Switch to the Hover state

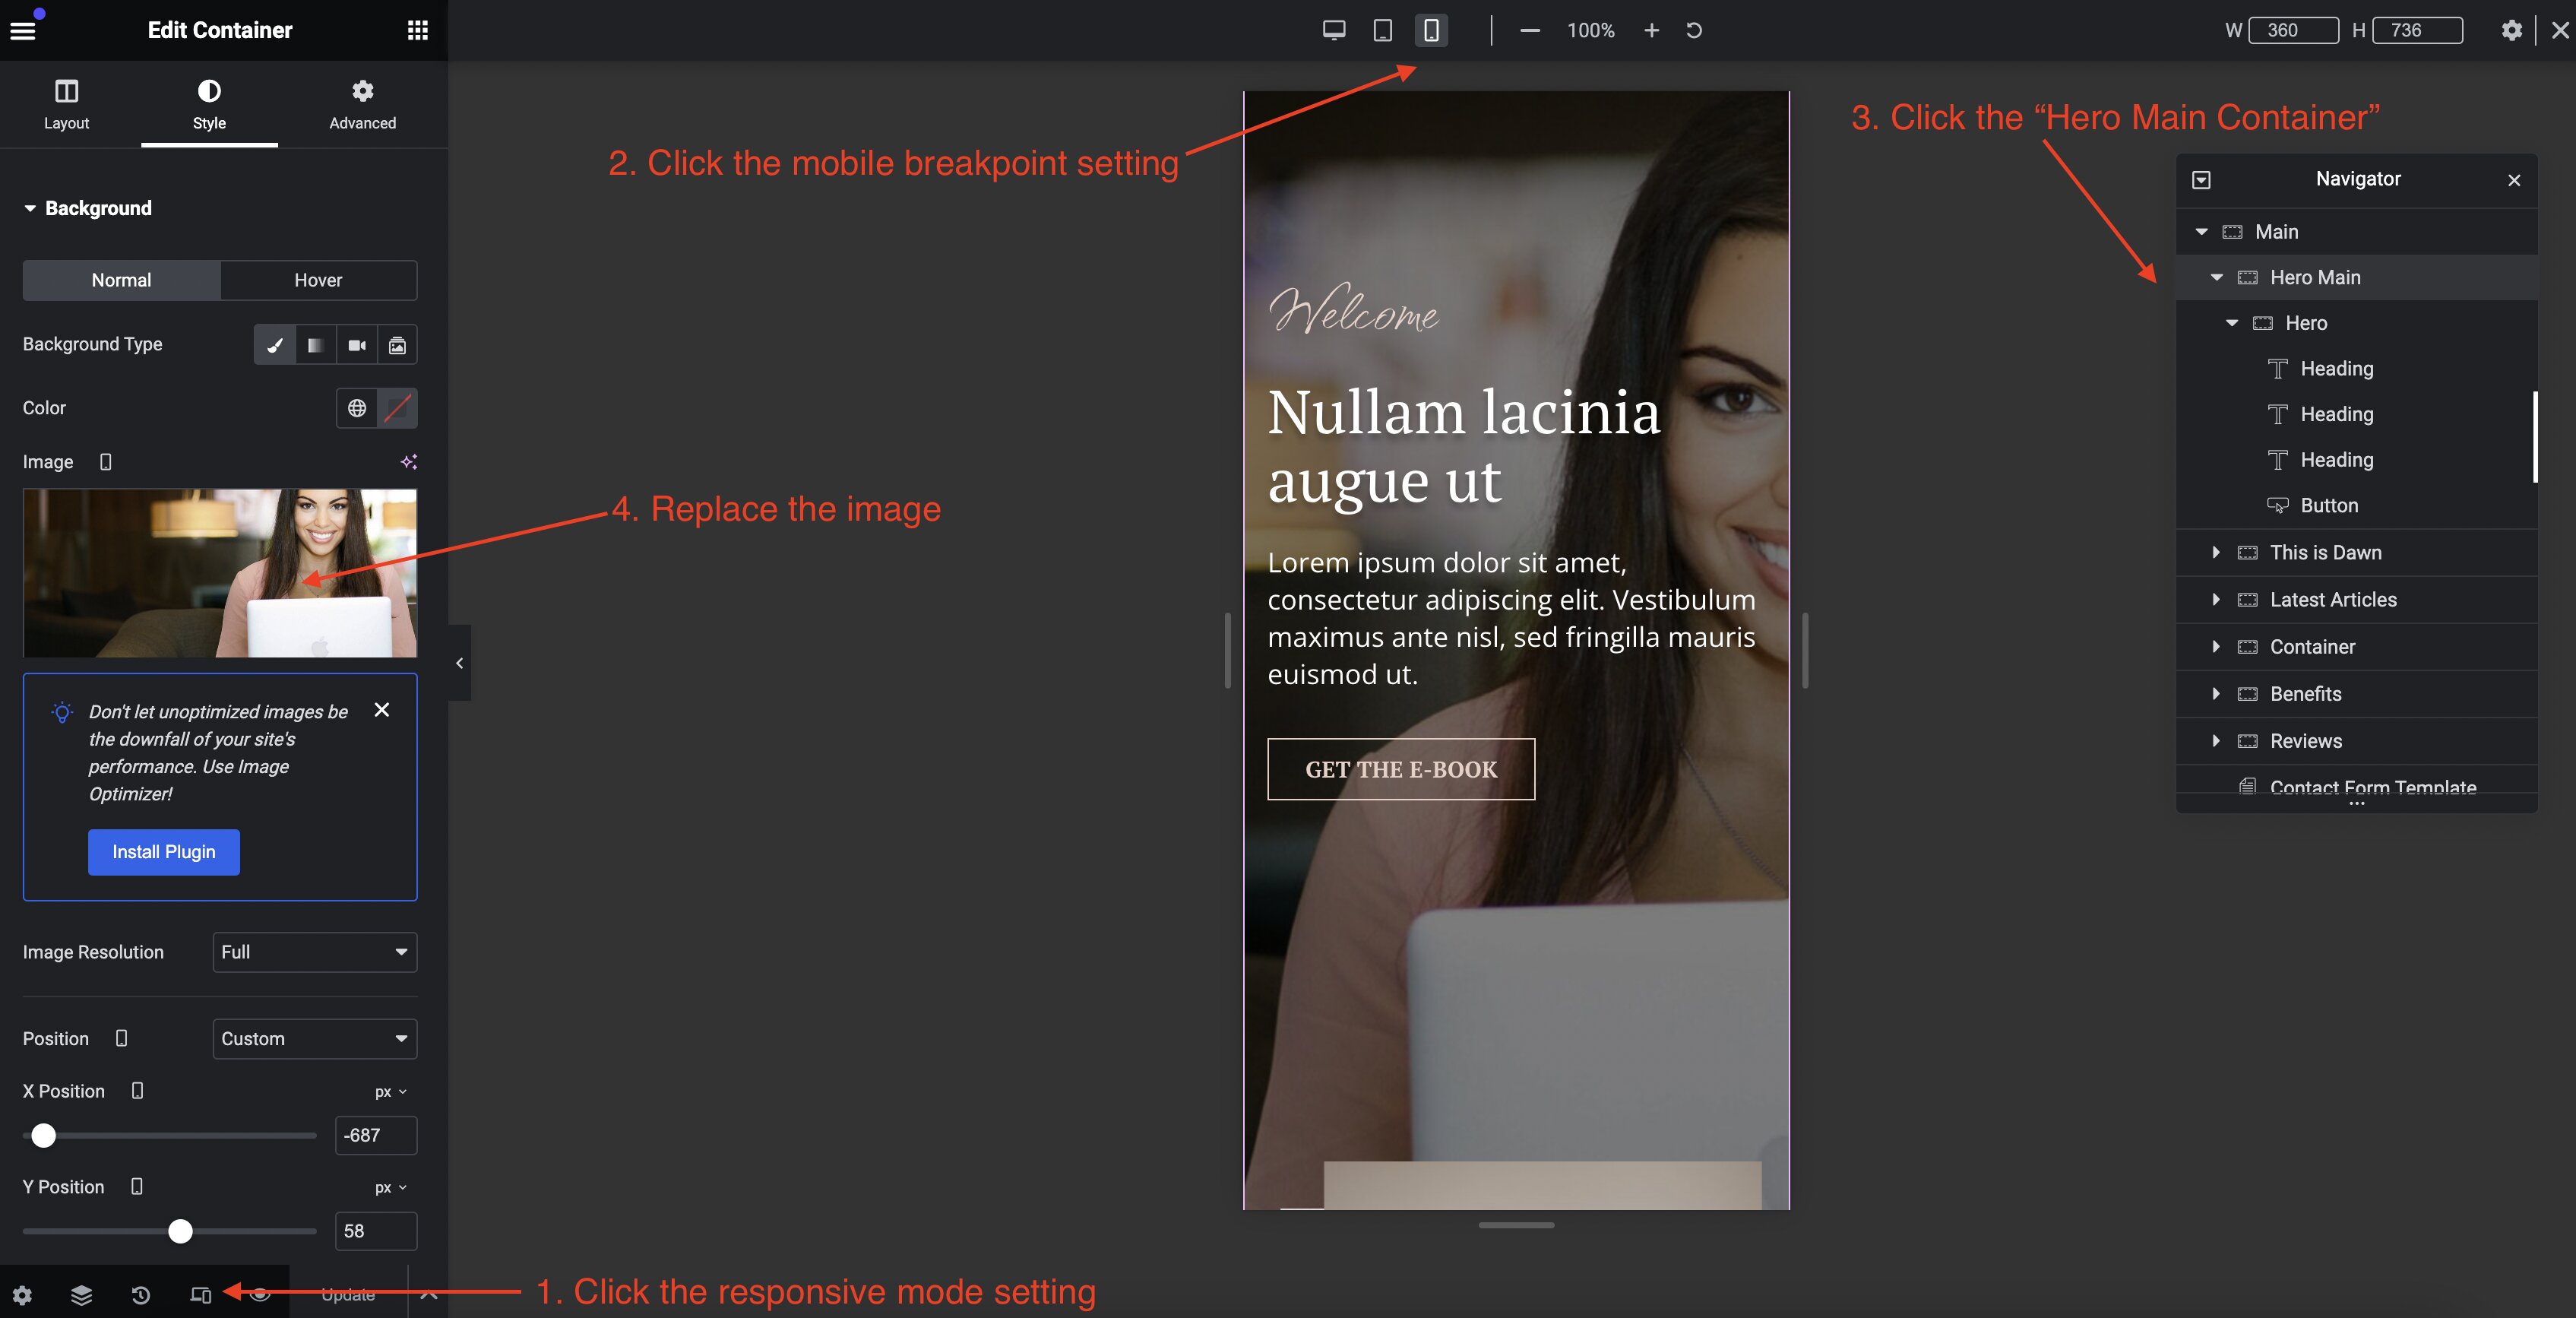tap(317, 280)
